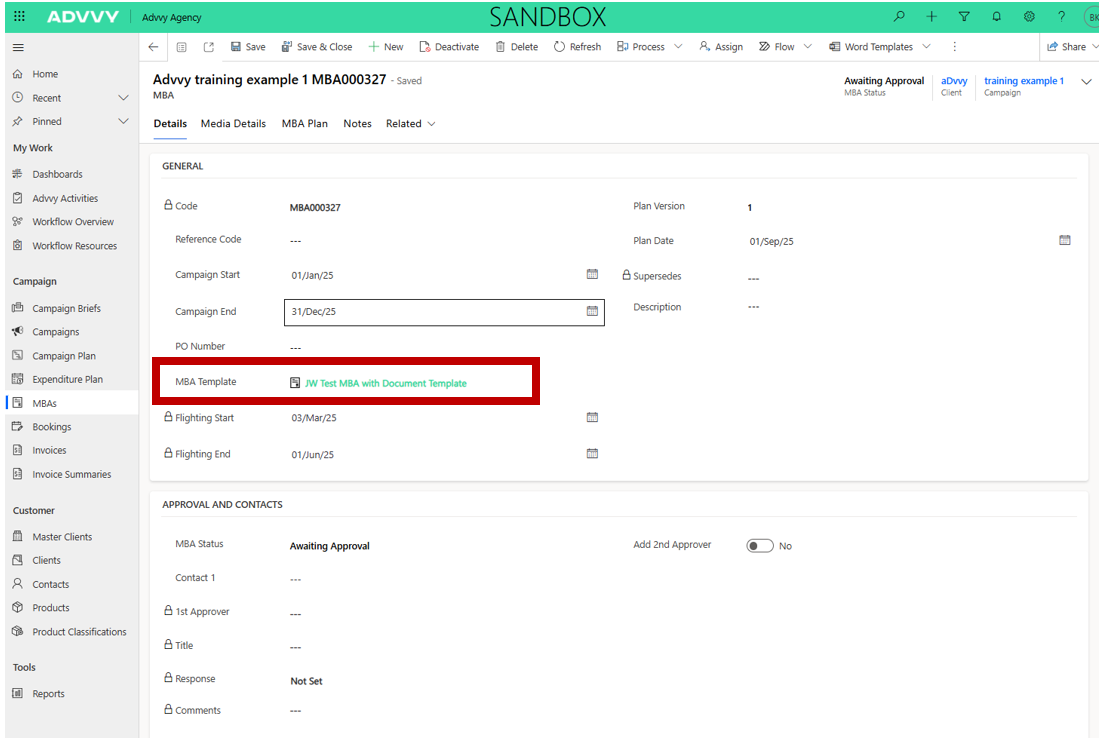This screenshot has height=738, width=1099.
Task: Click the open record set icon
Action: [182, 47]
